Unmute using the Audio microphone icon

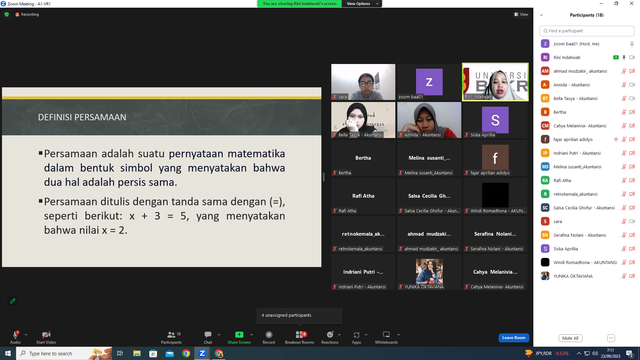pos(15,335)
